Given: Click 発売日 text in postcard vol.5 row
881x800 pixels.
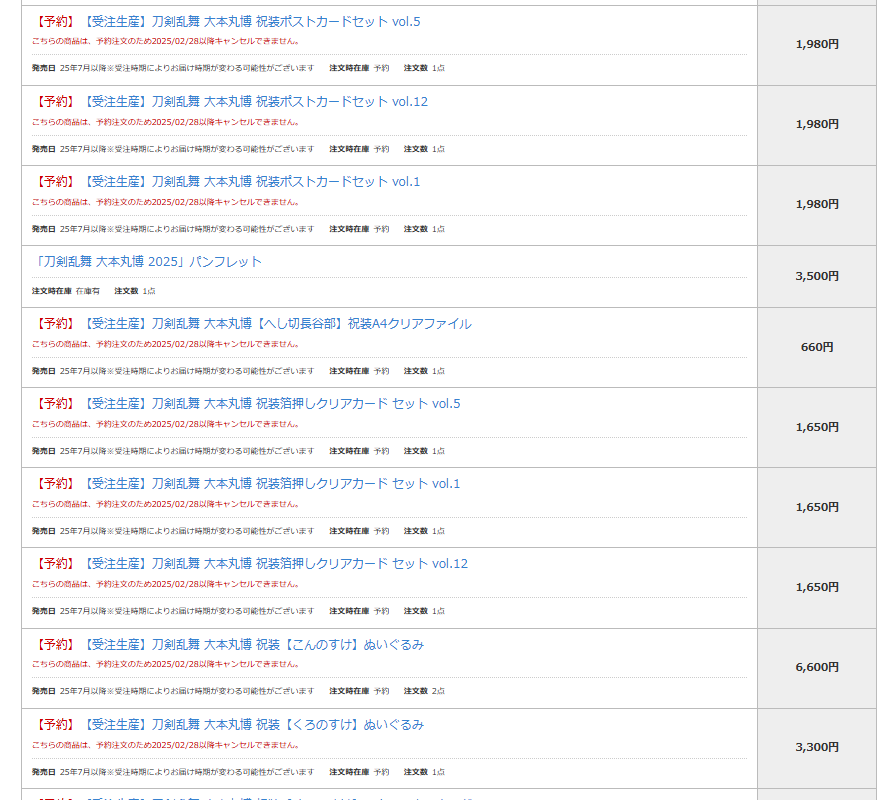Looking at the screenshot, I should (x=173, y=68).
